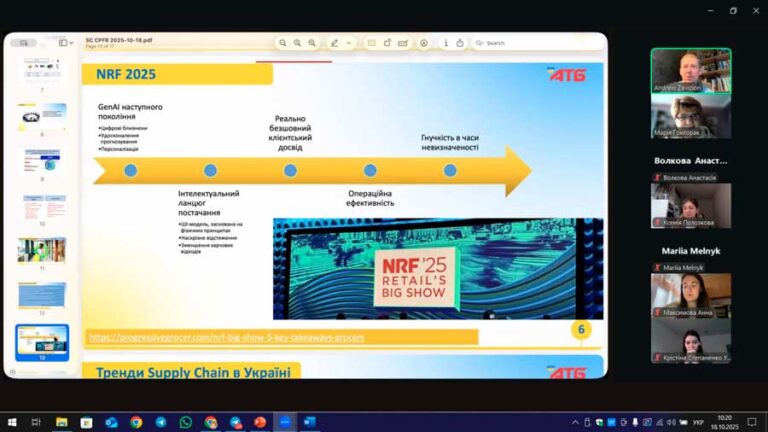
Task: Select Andreas Zeviston's video tile
Action: [691, 70]
